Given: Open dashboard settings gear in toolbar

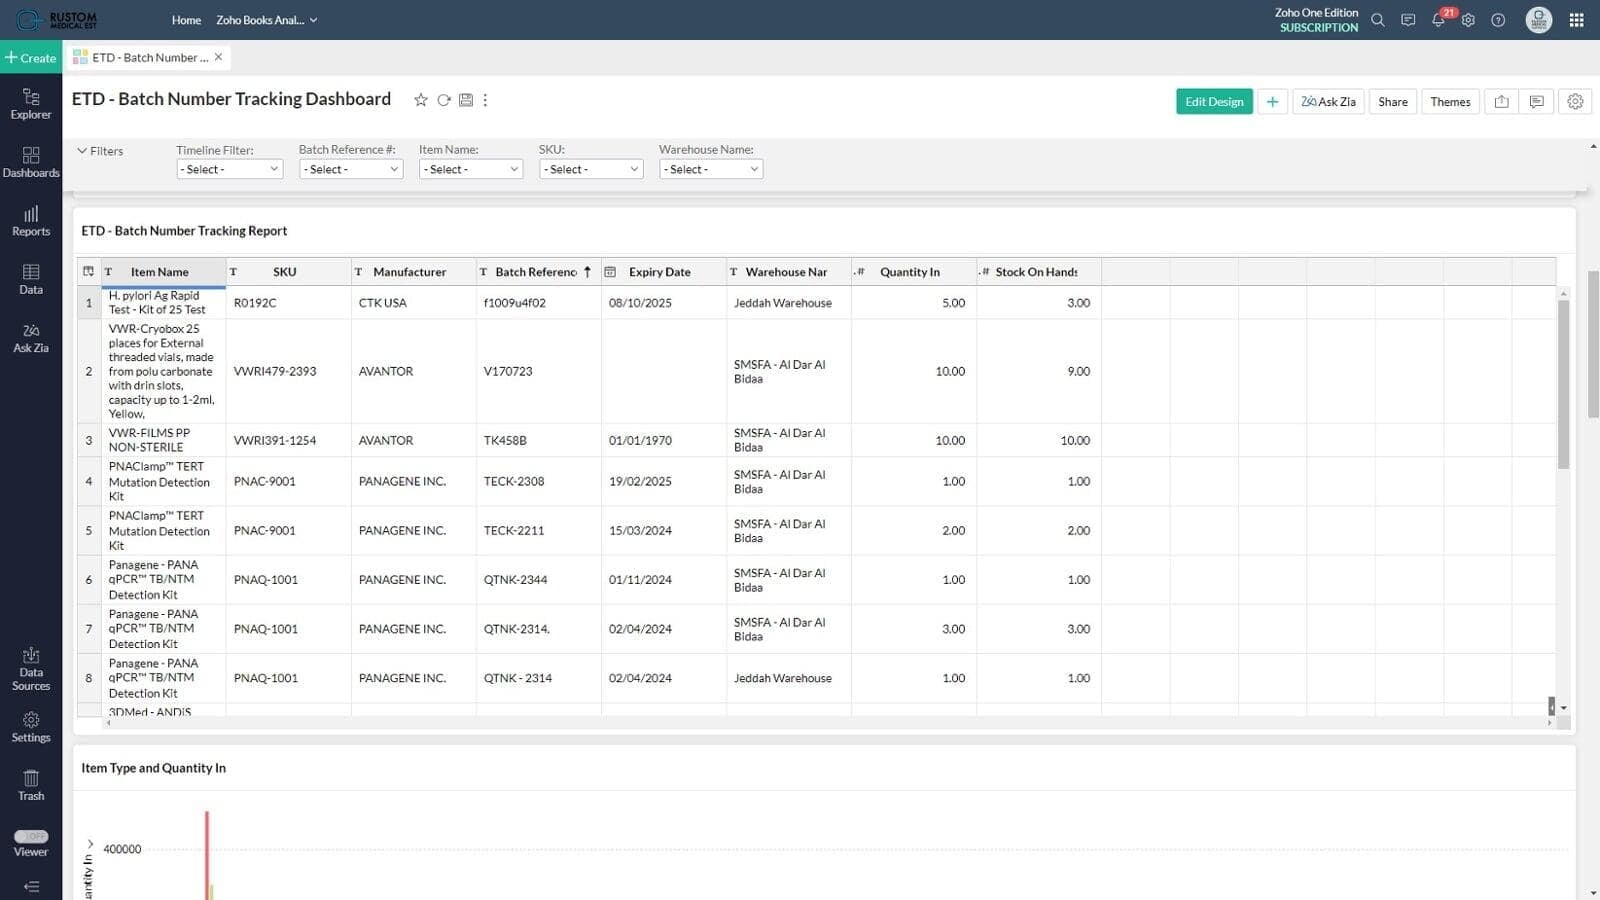Looking at the screenshot, I should (1575, 101).
